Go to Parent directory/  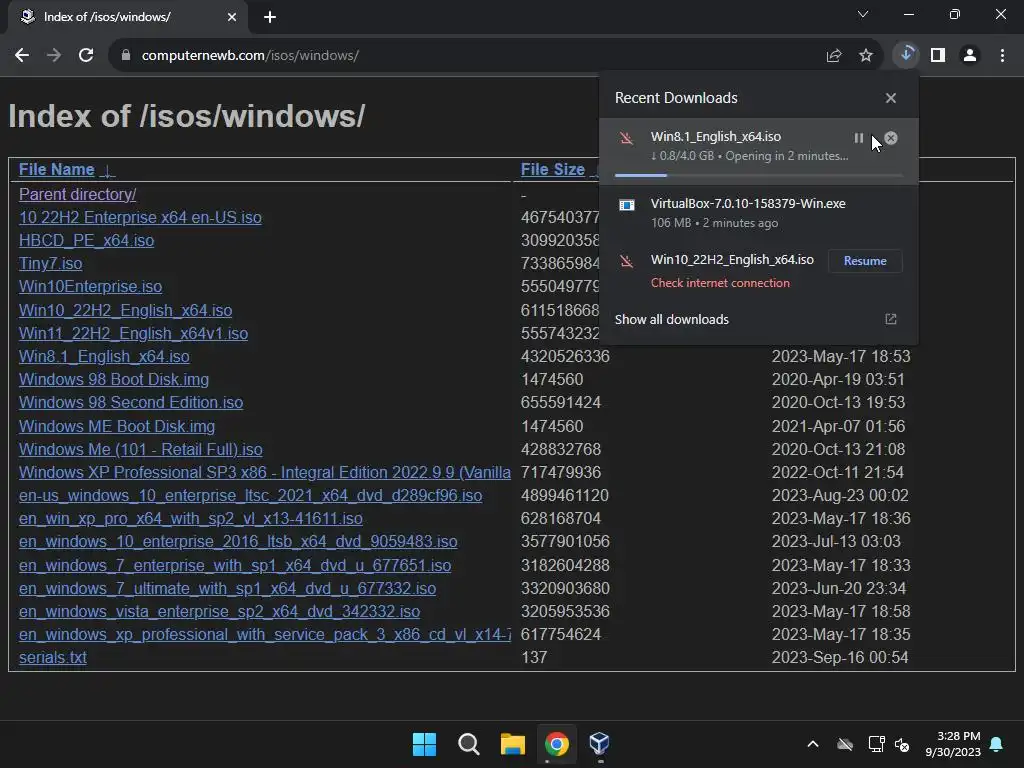[x=78, y=195]
